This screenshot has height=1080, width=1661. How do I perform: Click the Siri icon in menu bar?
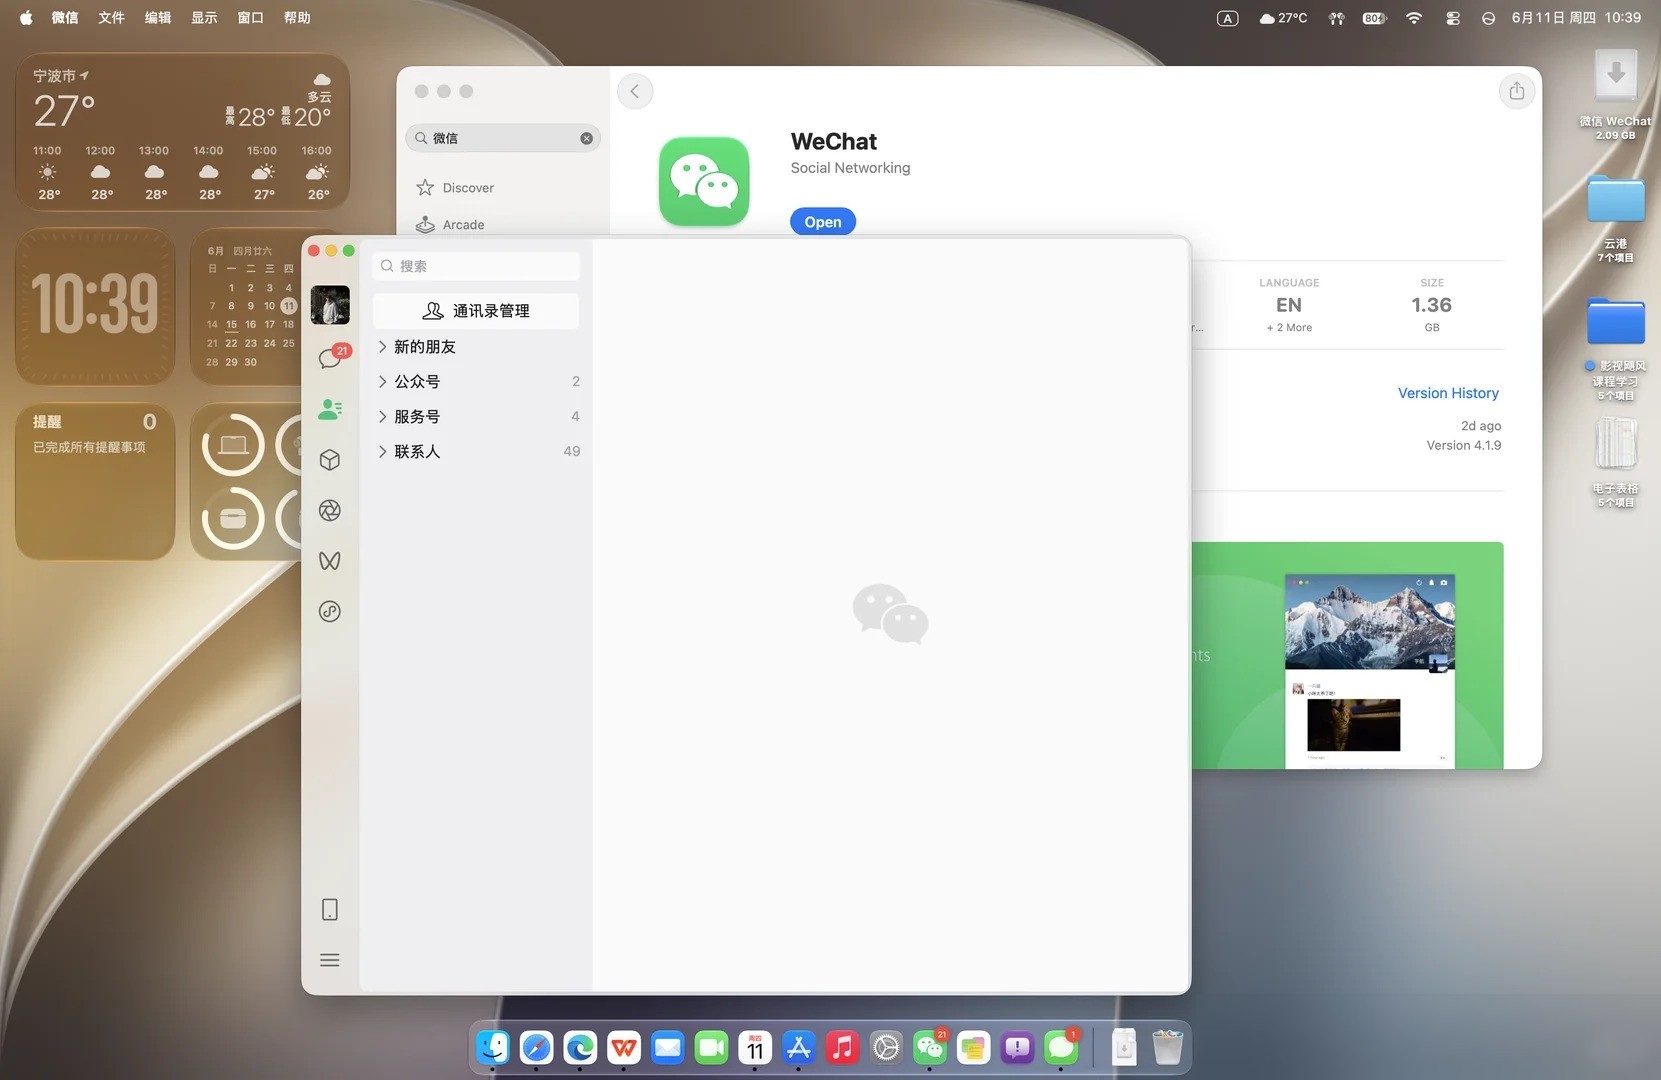[1488, 18]
